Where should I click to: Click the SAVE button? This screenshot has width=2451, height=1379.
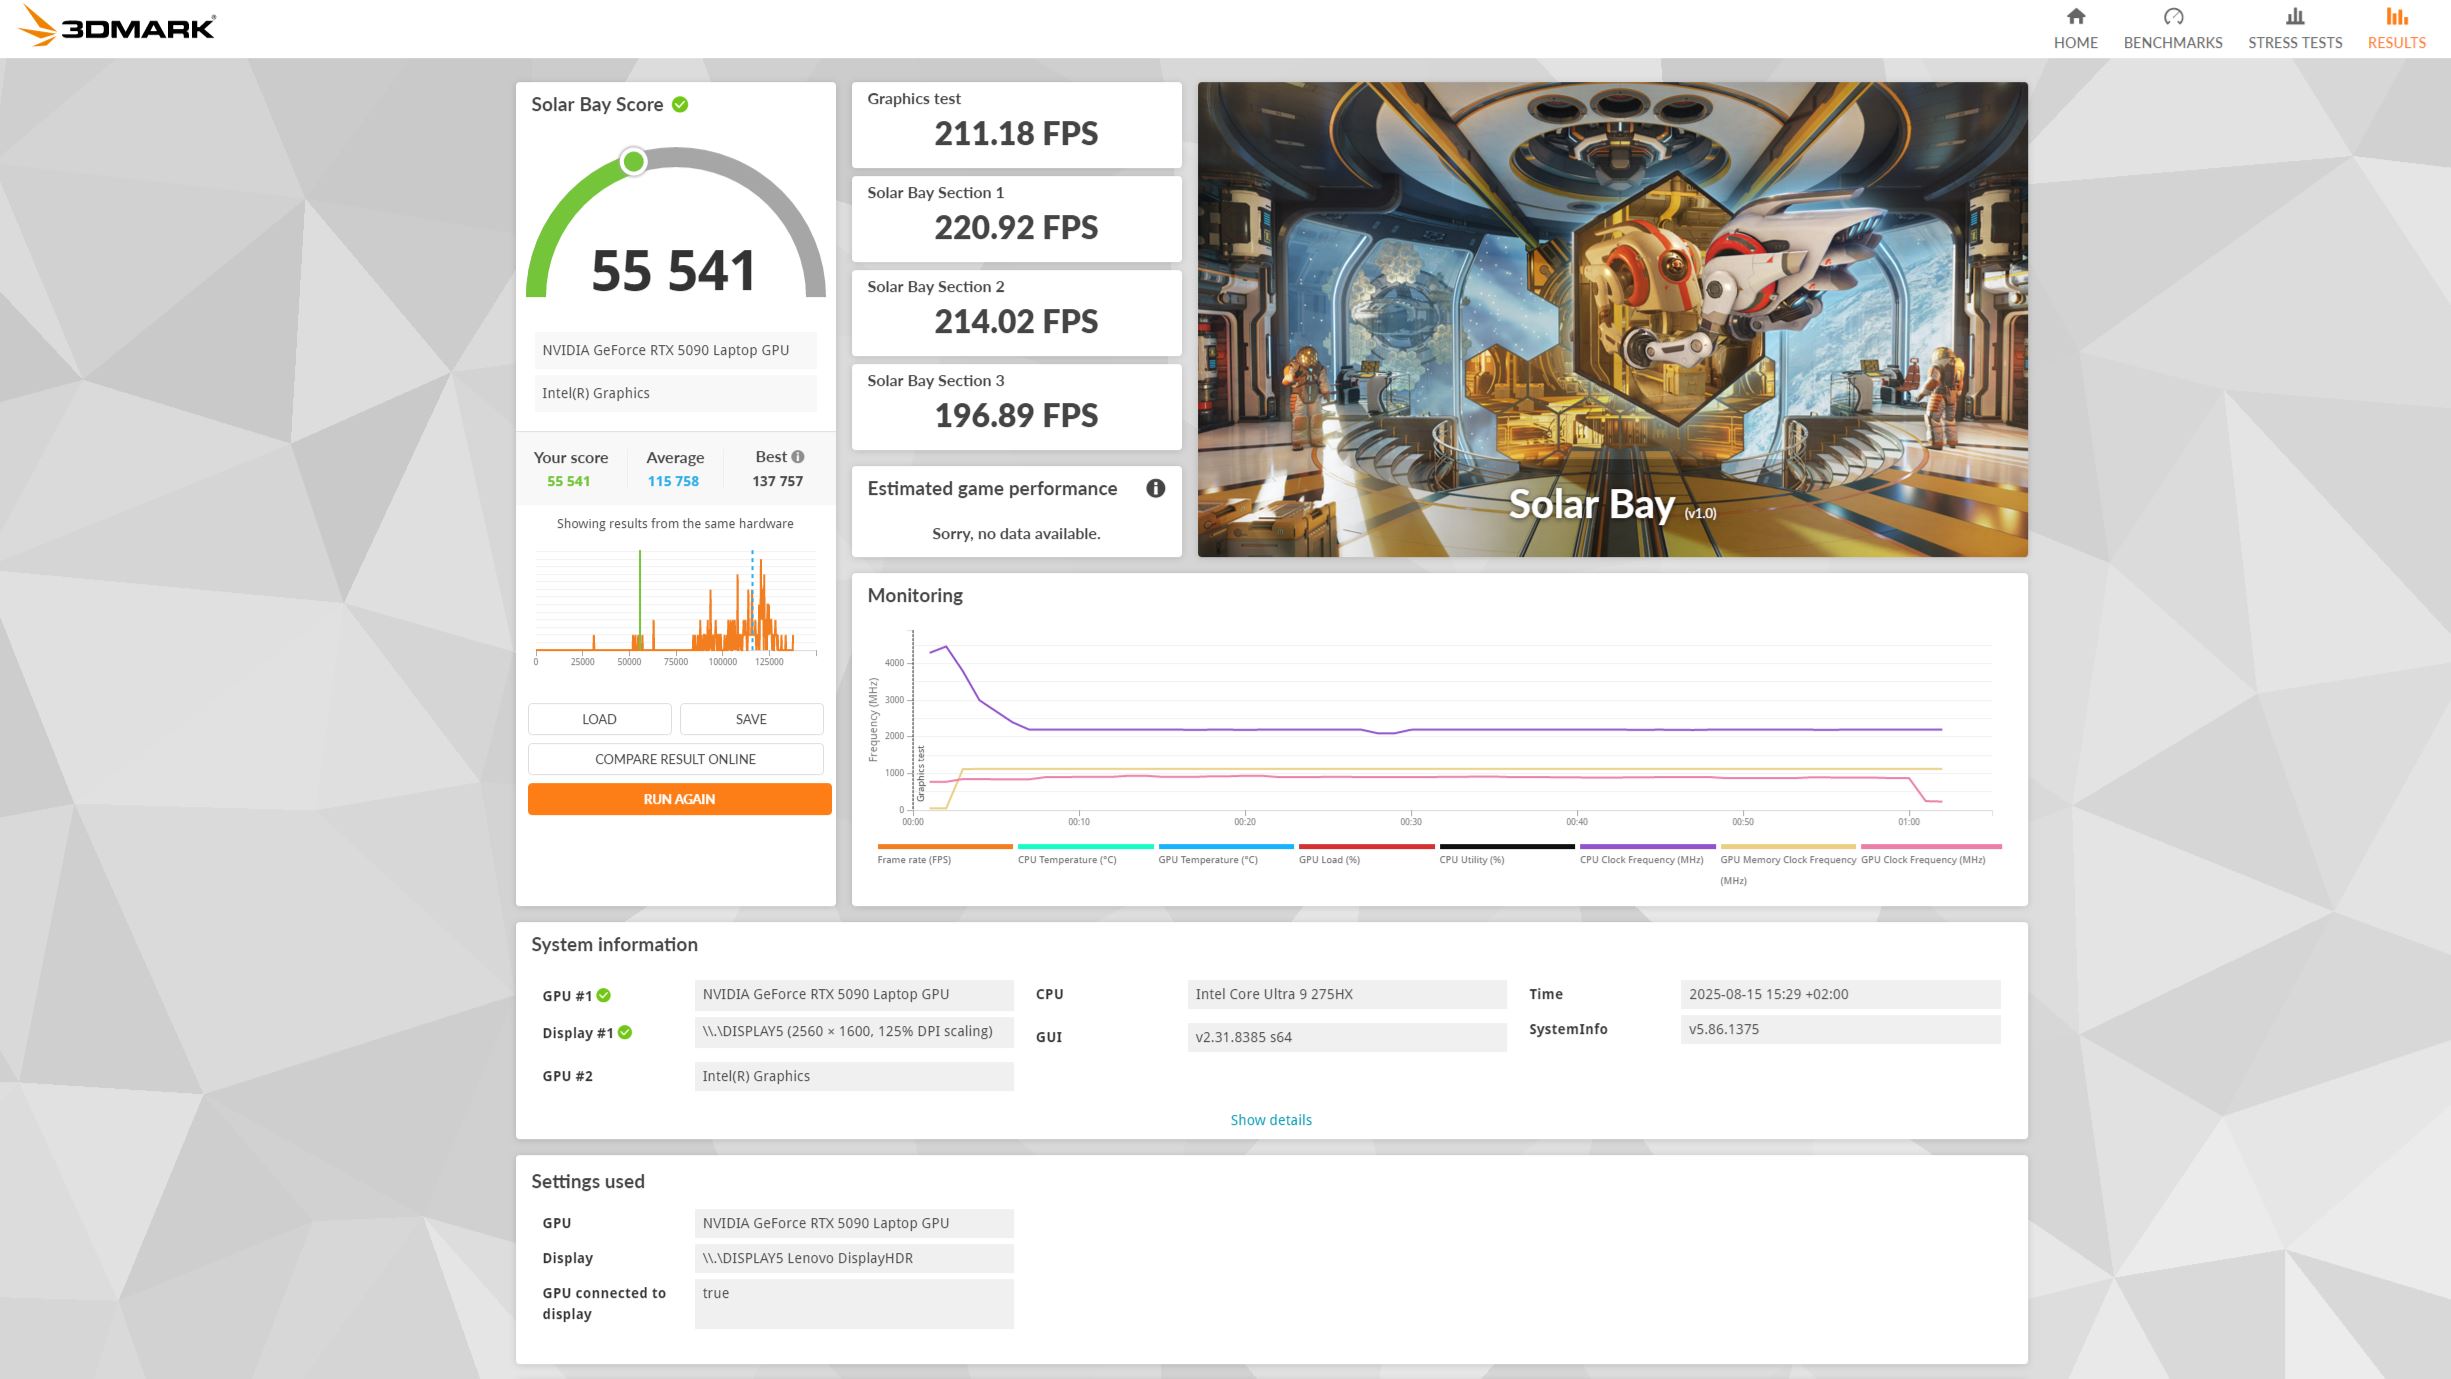point(752,719)
